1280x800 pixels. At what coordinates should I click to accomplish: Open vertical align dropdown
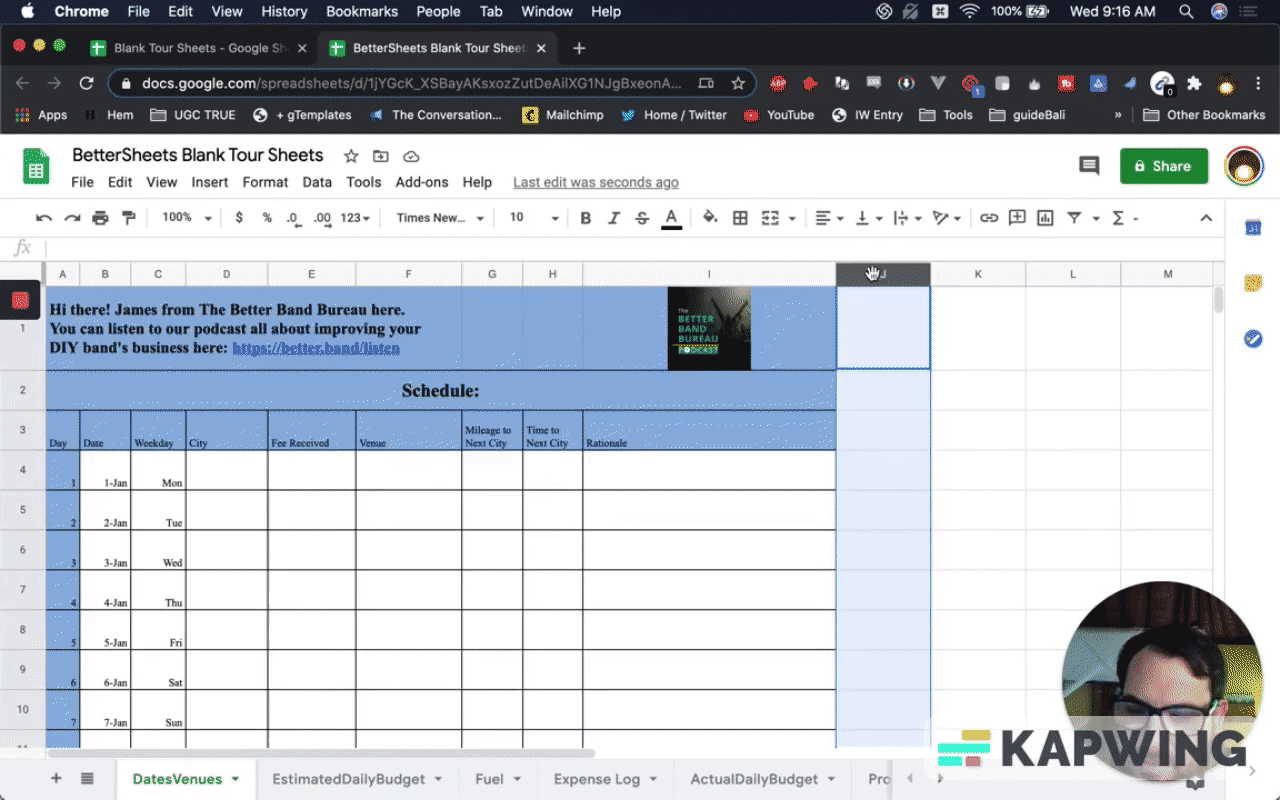870,218
